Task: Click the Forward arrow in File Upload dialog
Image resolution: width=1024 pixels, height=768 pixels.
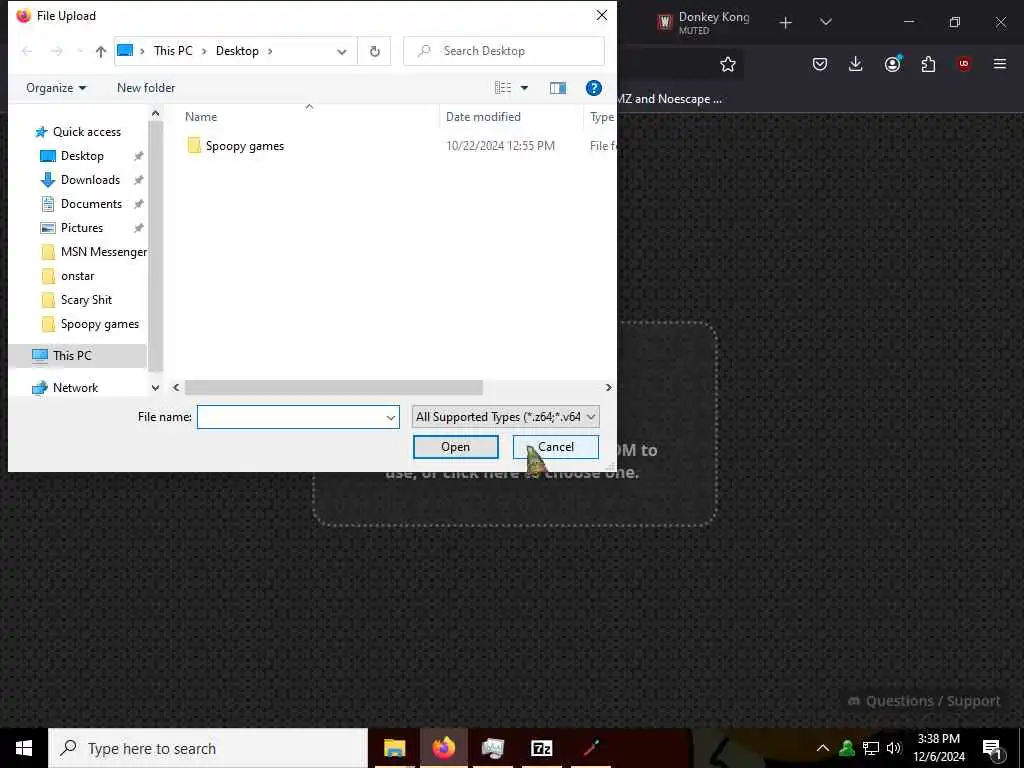Action: point(57,51)
